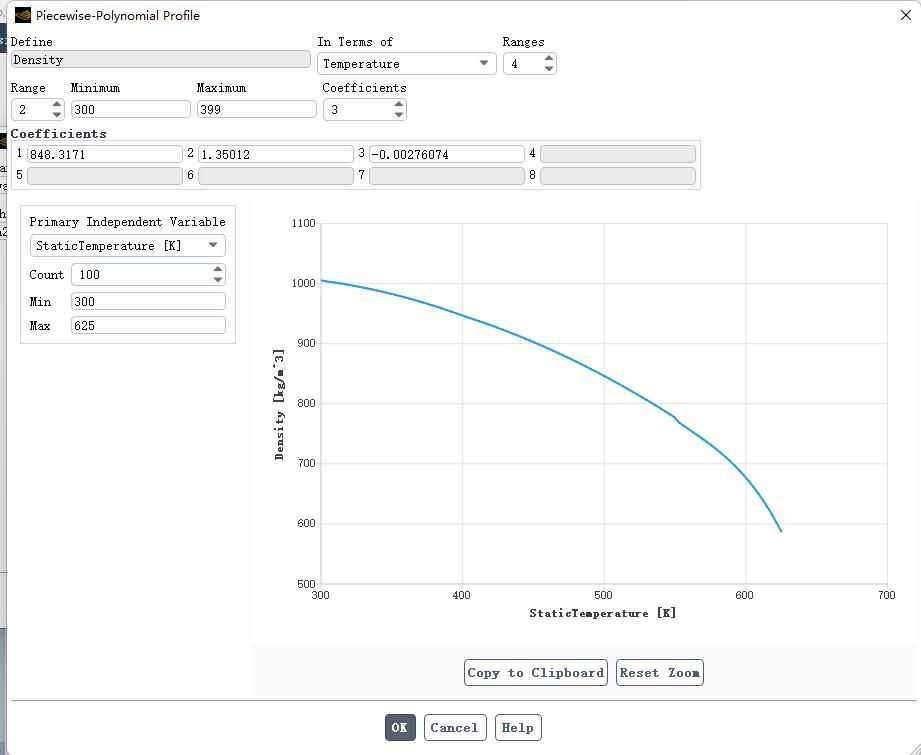This screenshot has width=921, height=755.
Task: Click the plot Max field showing 625
Action: (148, 325)
